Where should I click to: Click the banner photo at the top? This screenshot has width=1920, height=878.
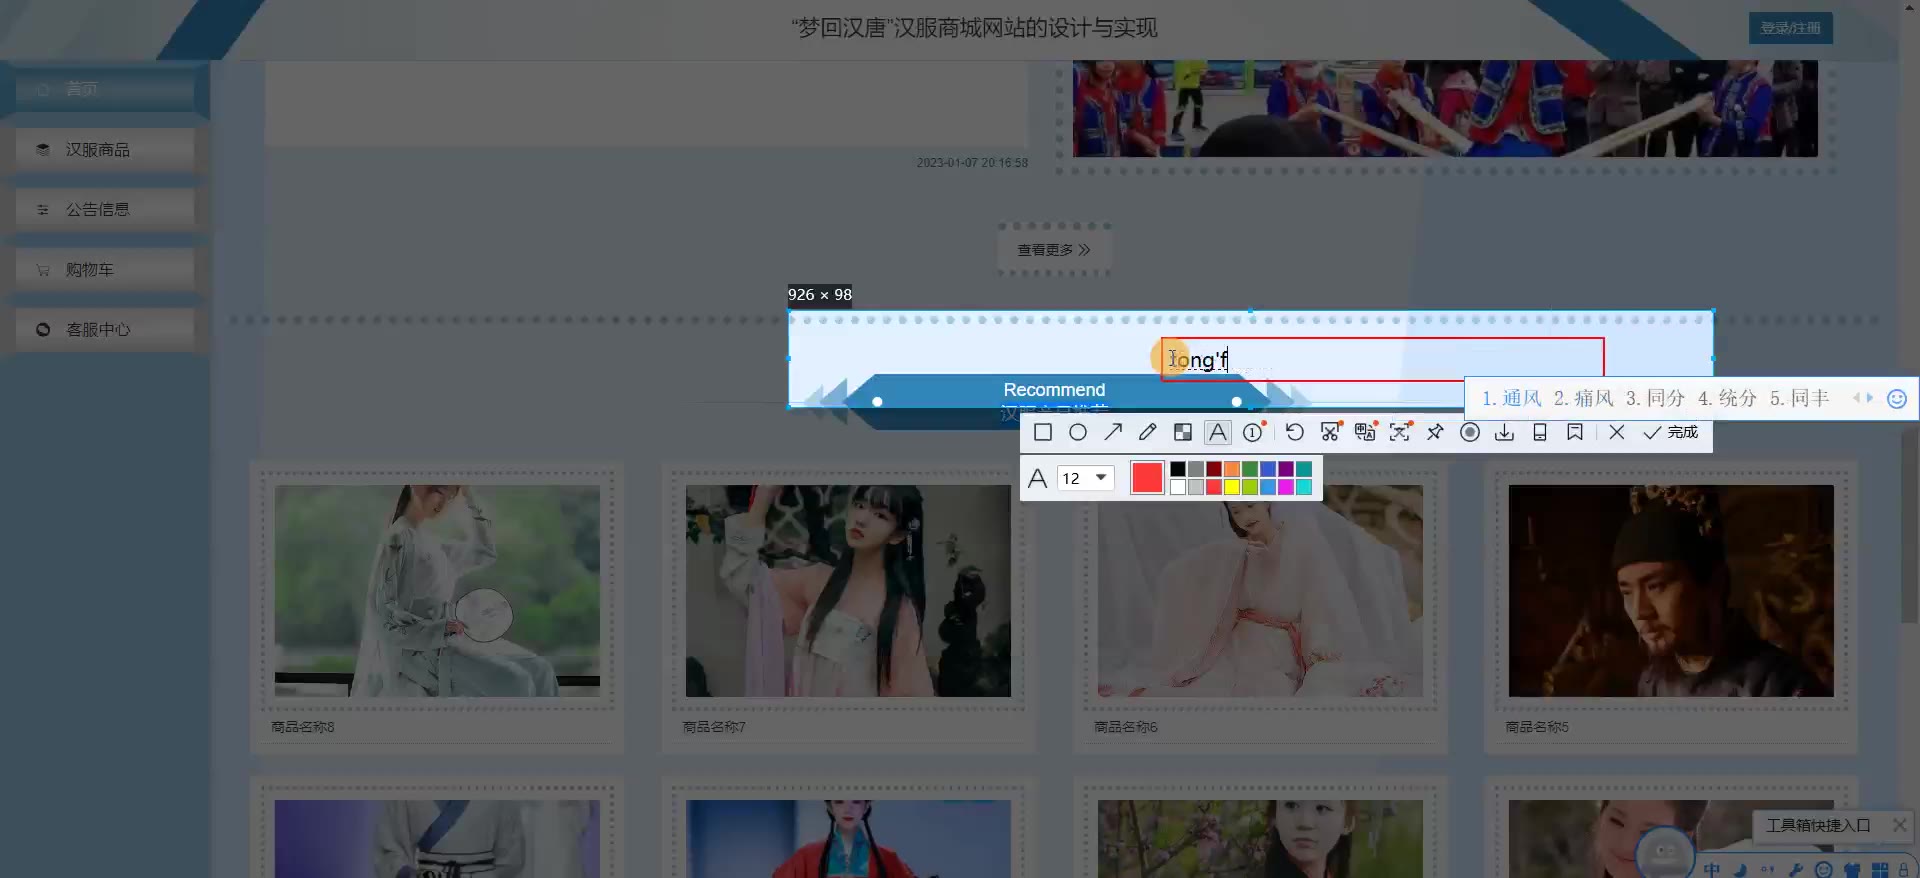[1445, 108]
